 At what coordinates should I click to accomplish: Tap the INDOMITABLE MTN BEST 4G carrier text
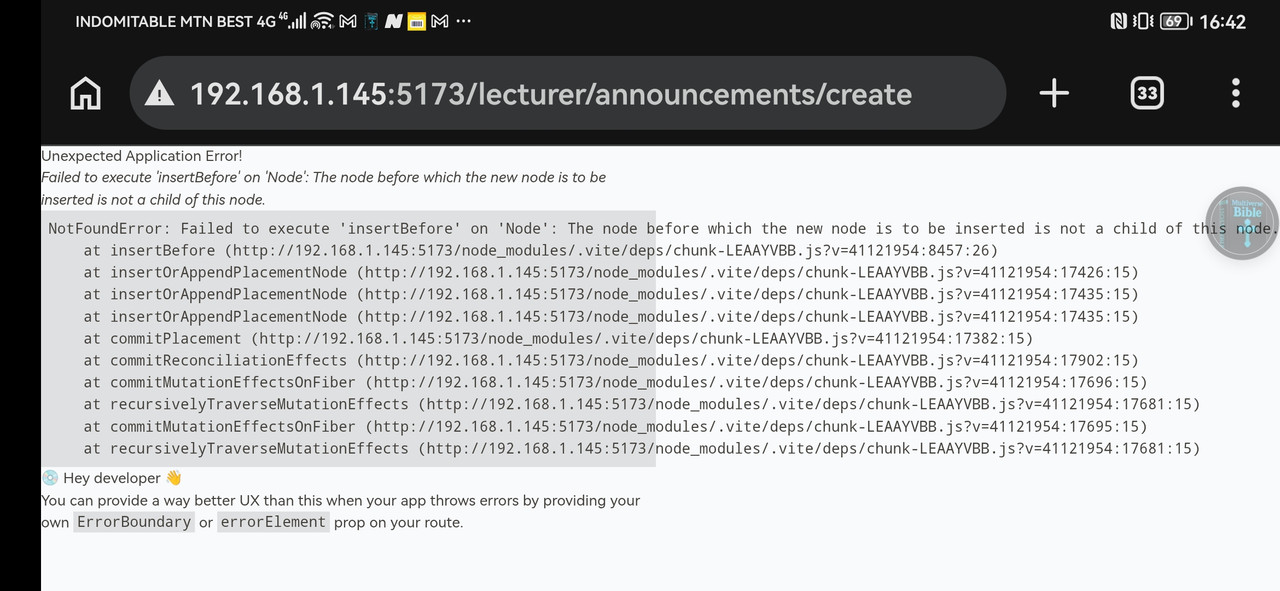tap(176, 21)
